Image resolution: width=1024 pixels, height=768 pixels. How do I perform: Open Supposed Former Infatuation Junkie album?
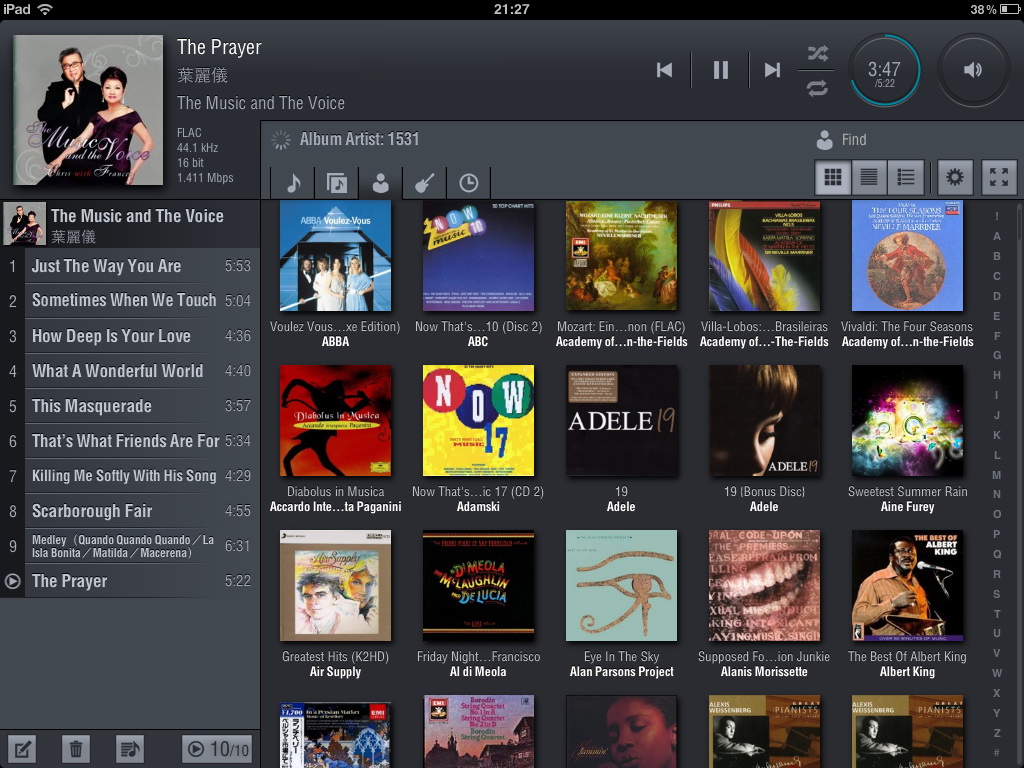pos(764,586)
